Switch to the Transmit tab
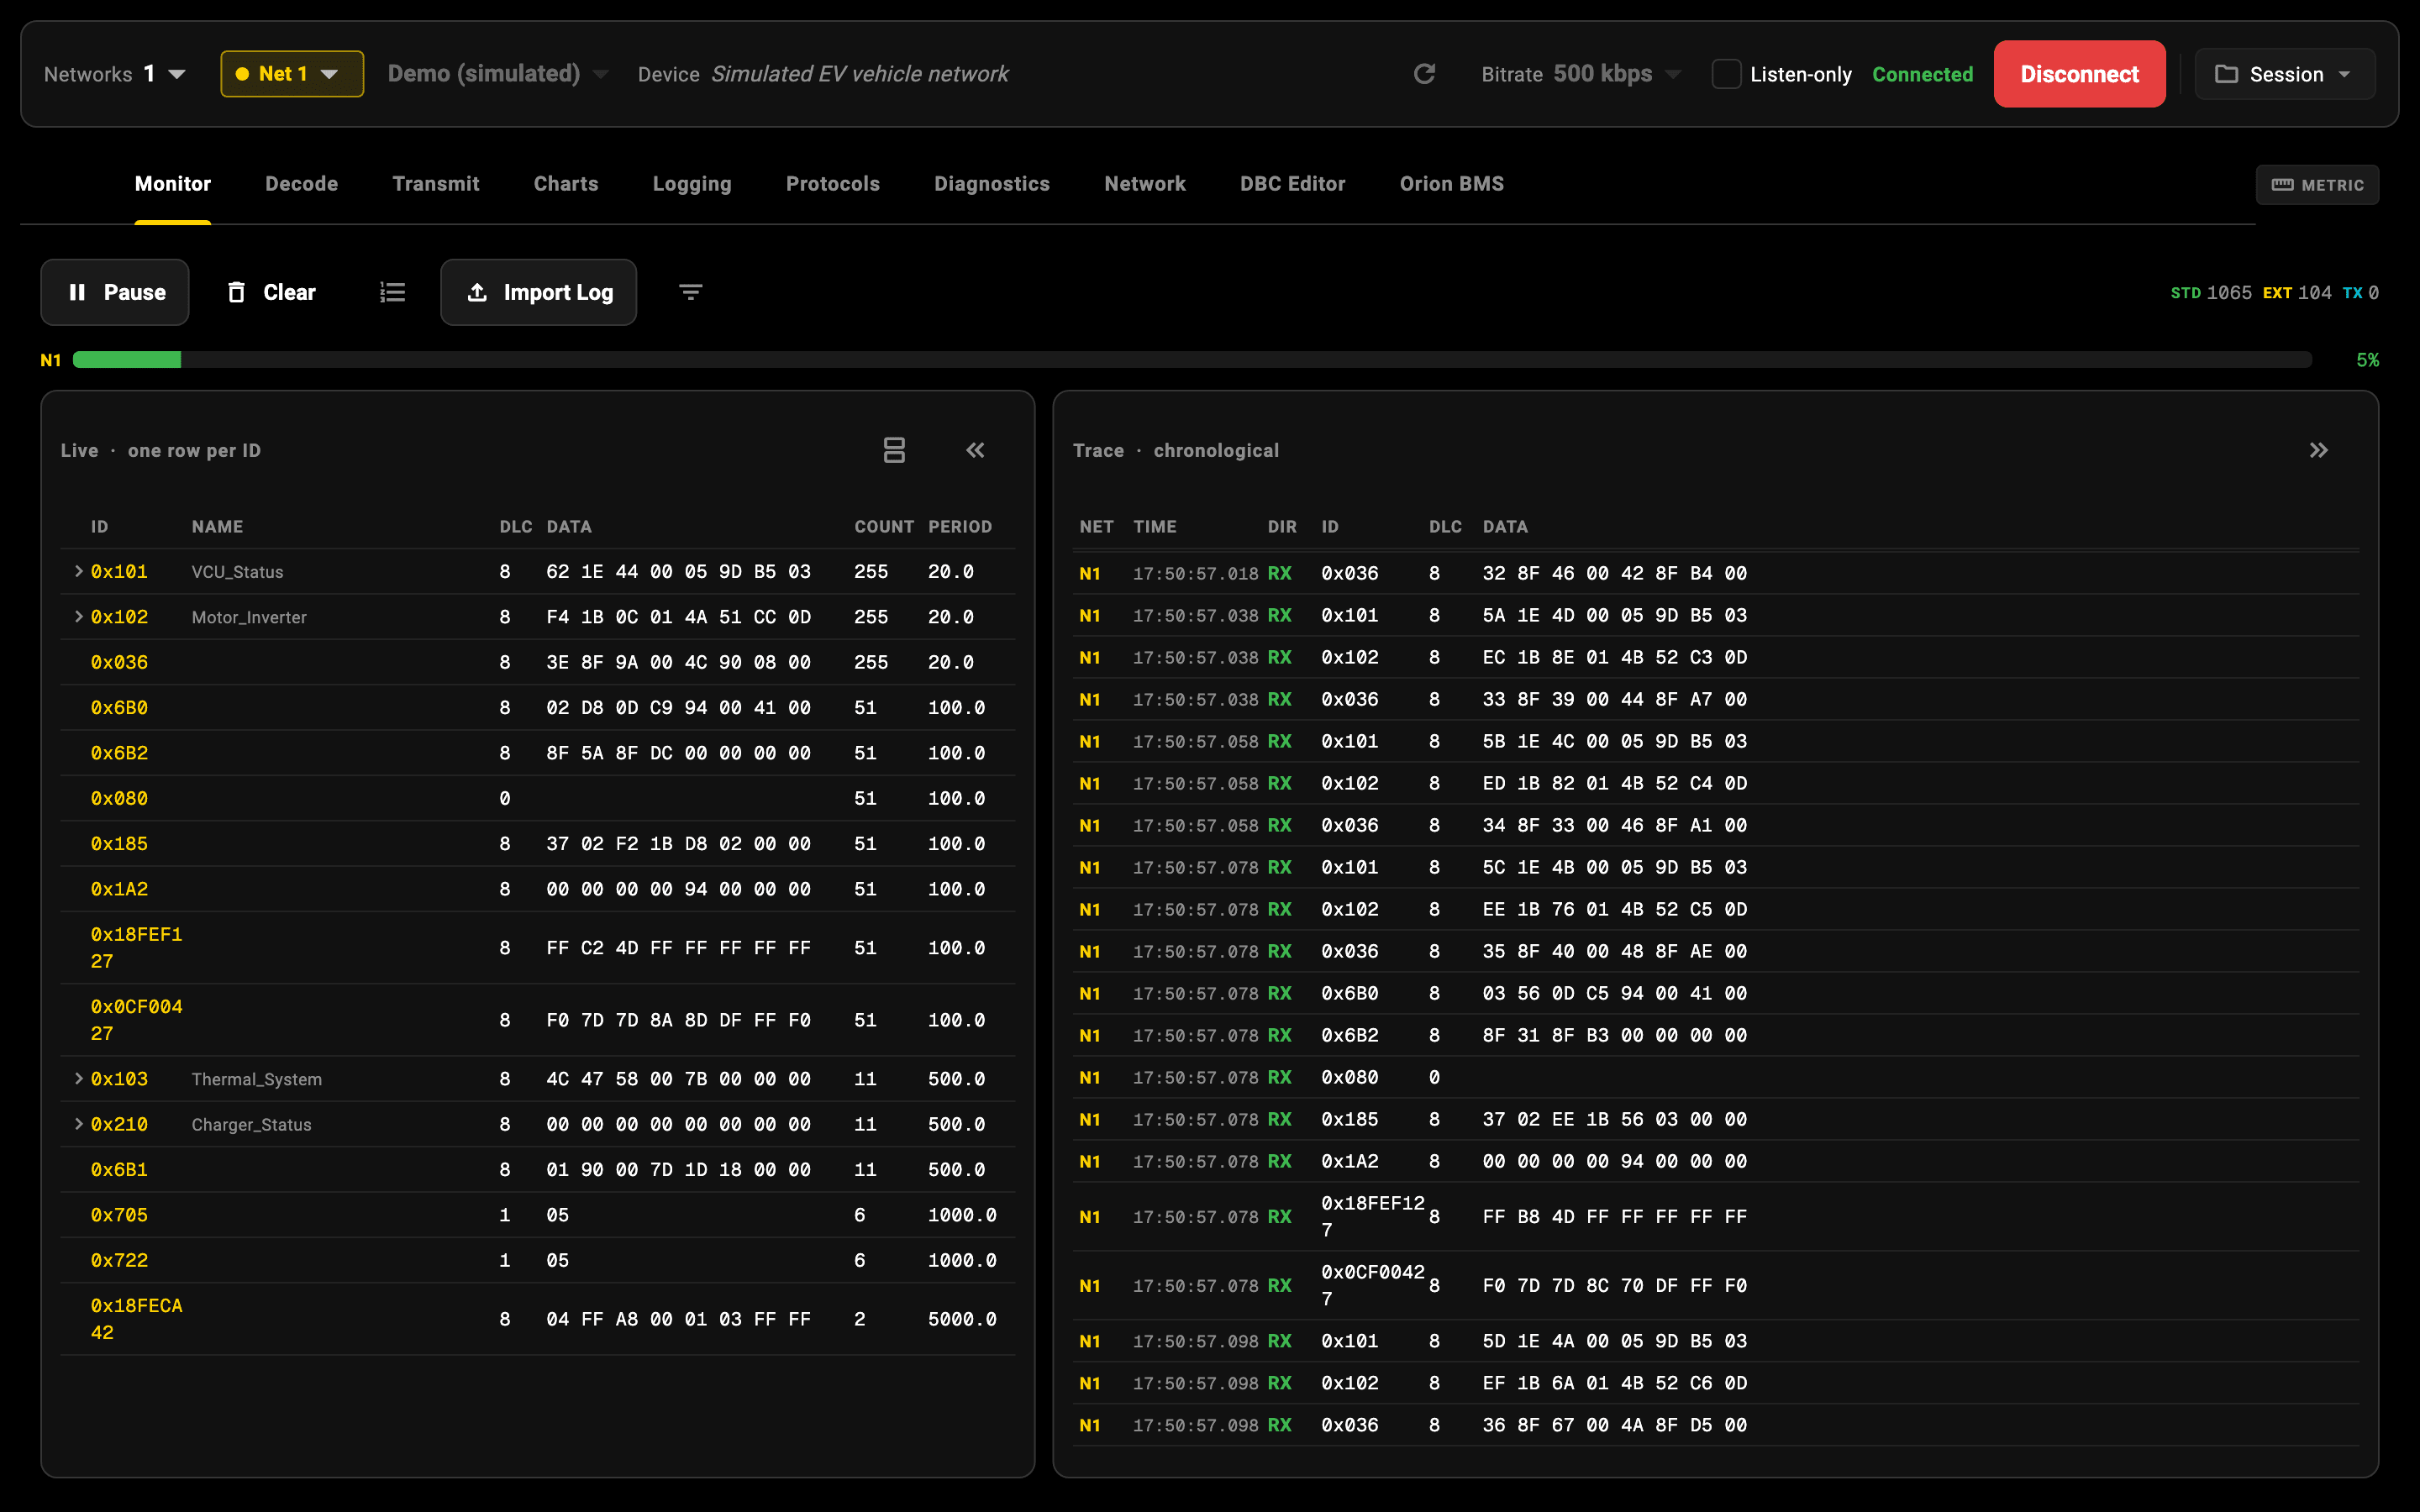 435,184
